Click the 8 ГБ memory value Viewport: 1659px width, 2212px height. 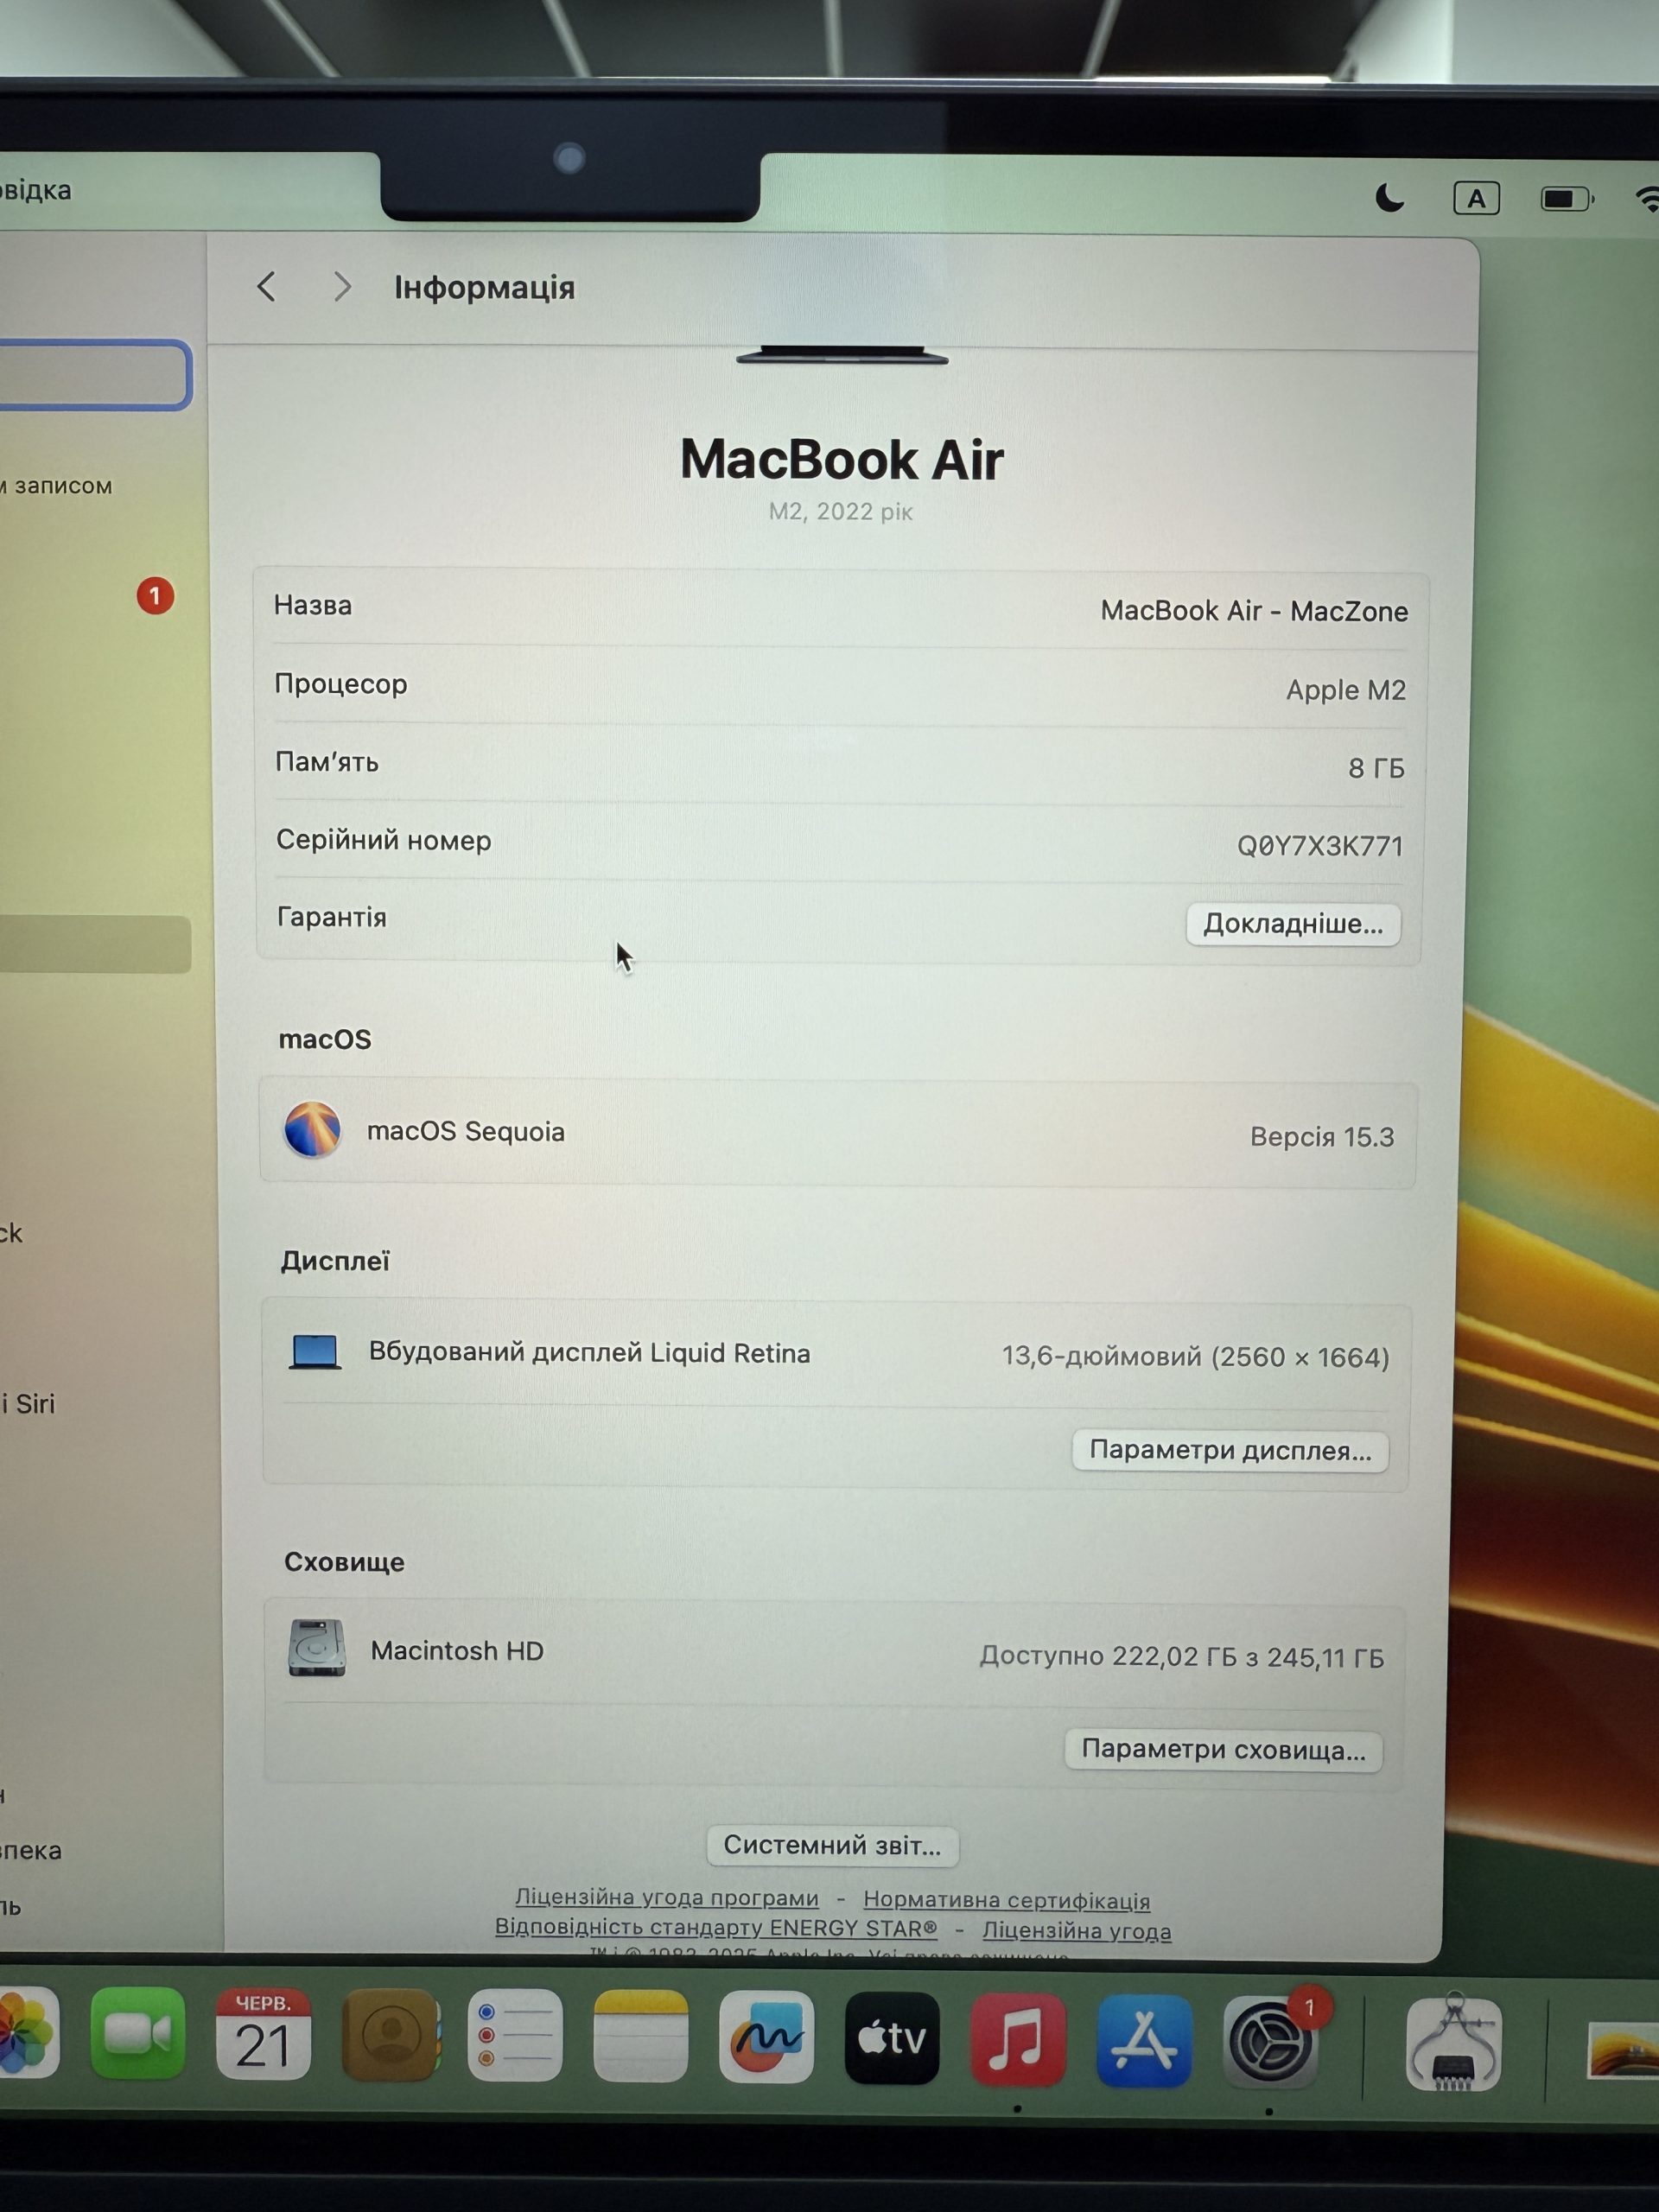tap(1376, 768)
